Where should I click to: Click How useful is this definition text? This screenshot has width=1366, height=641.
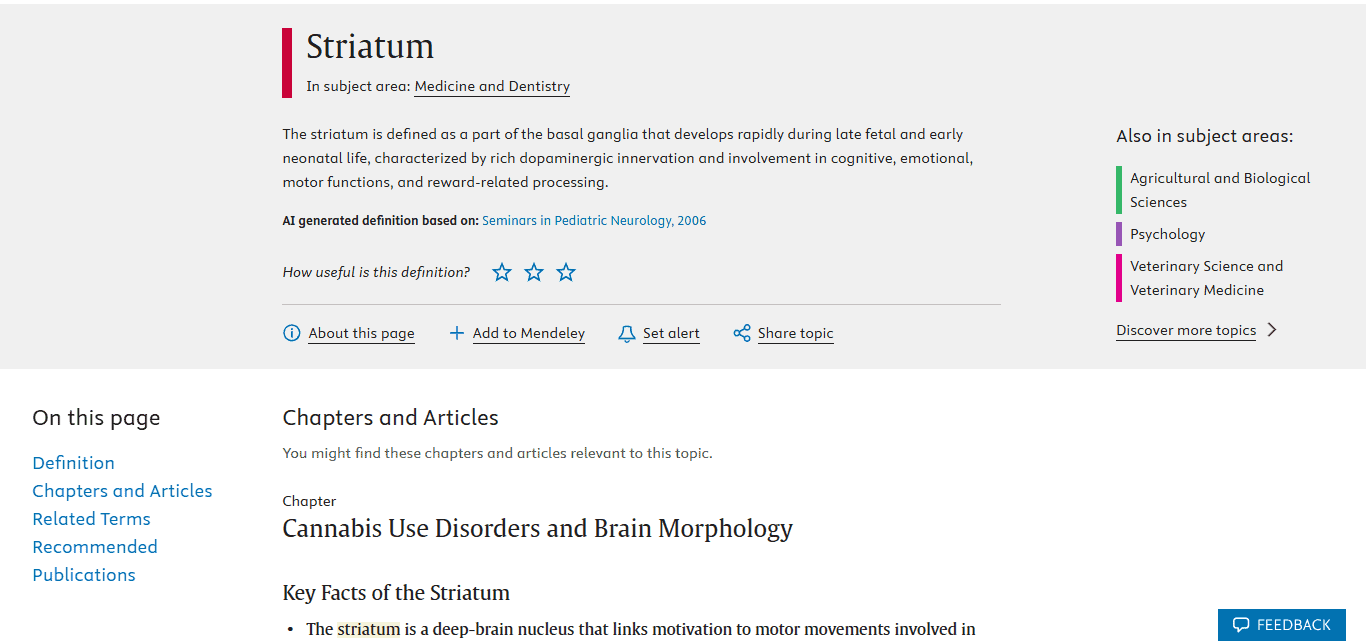point(376,272)
